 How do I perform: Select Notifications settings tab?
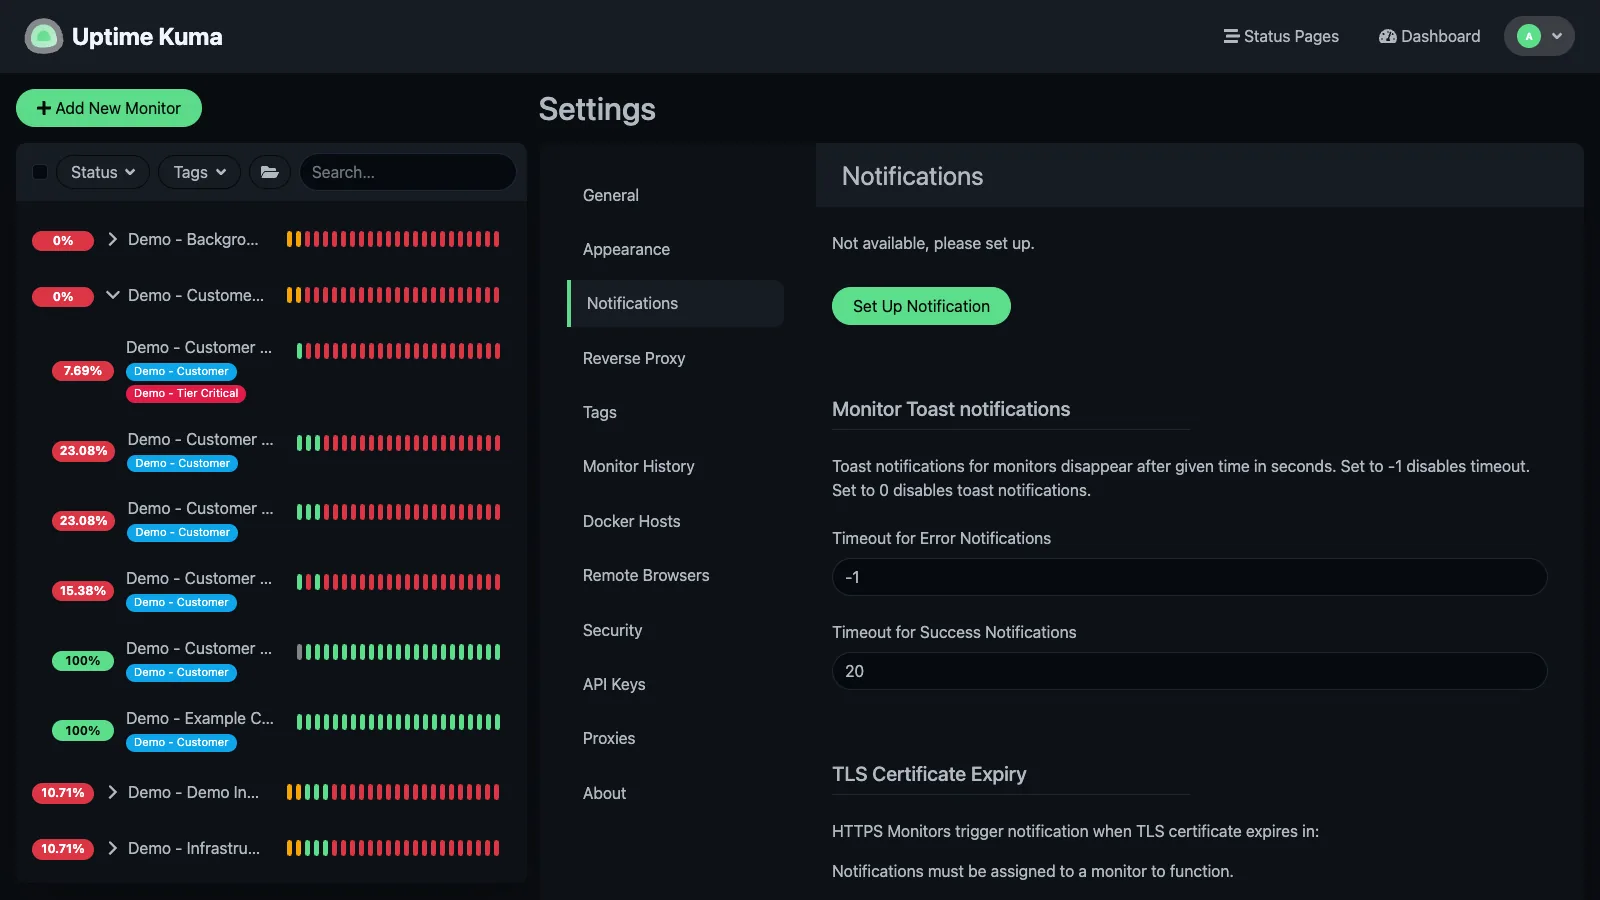(675, 303)
